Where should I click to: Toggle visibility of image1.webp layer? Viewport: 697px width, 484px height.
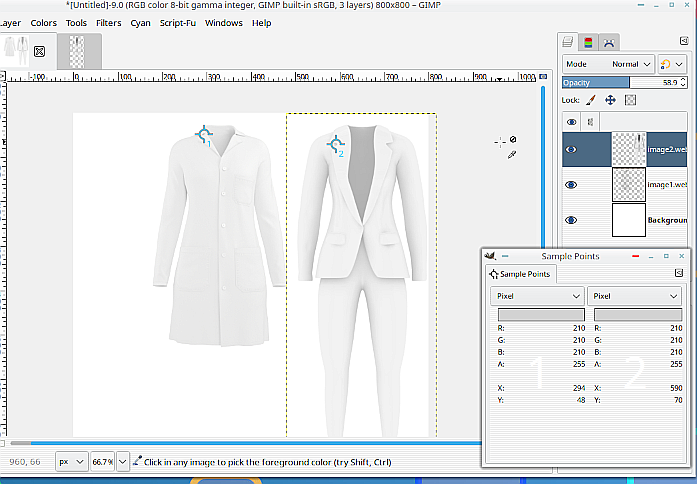coord(571,185)
